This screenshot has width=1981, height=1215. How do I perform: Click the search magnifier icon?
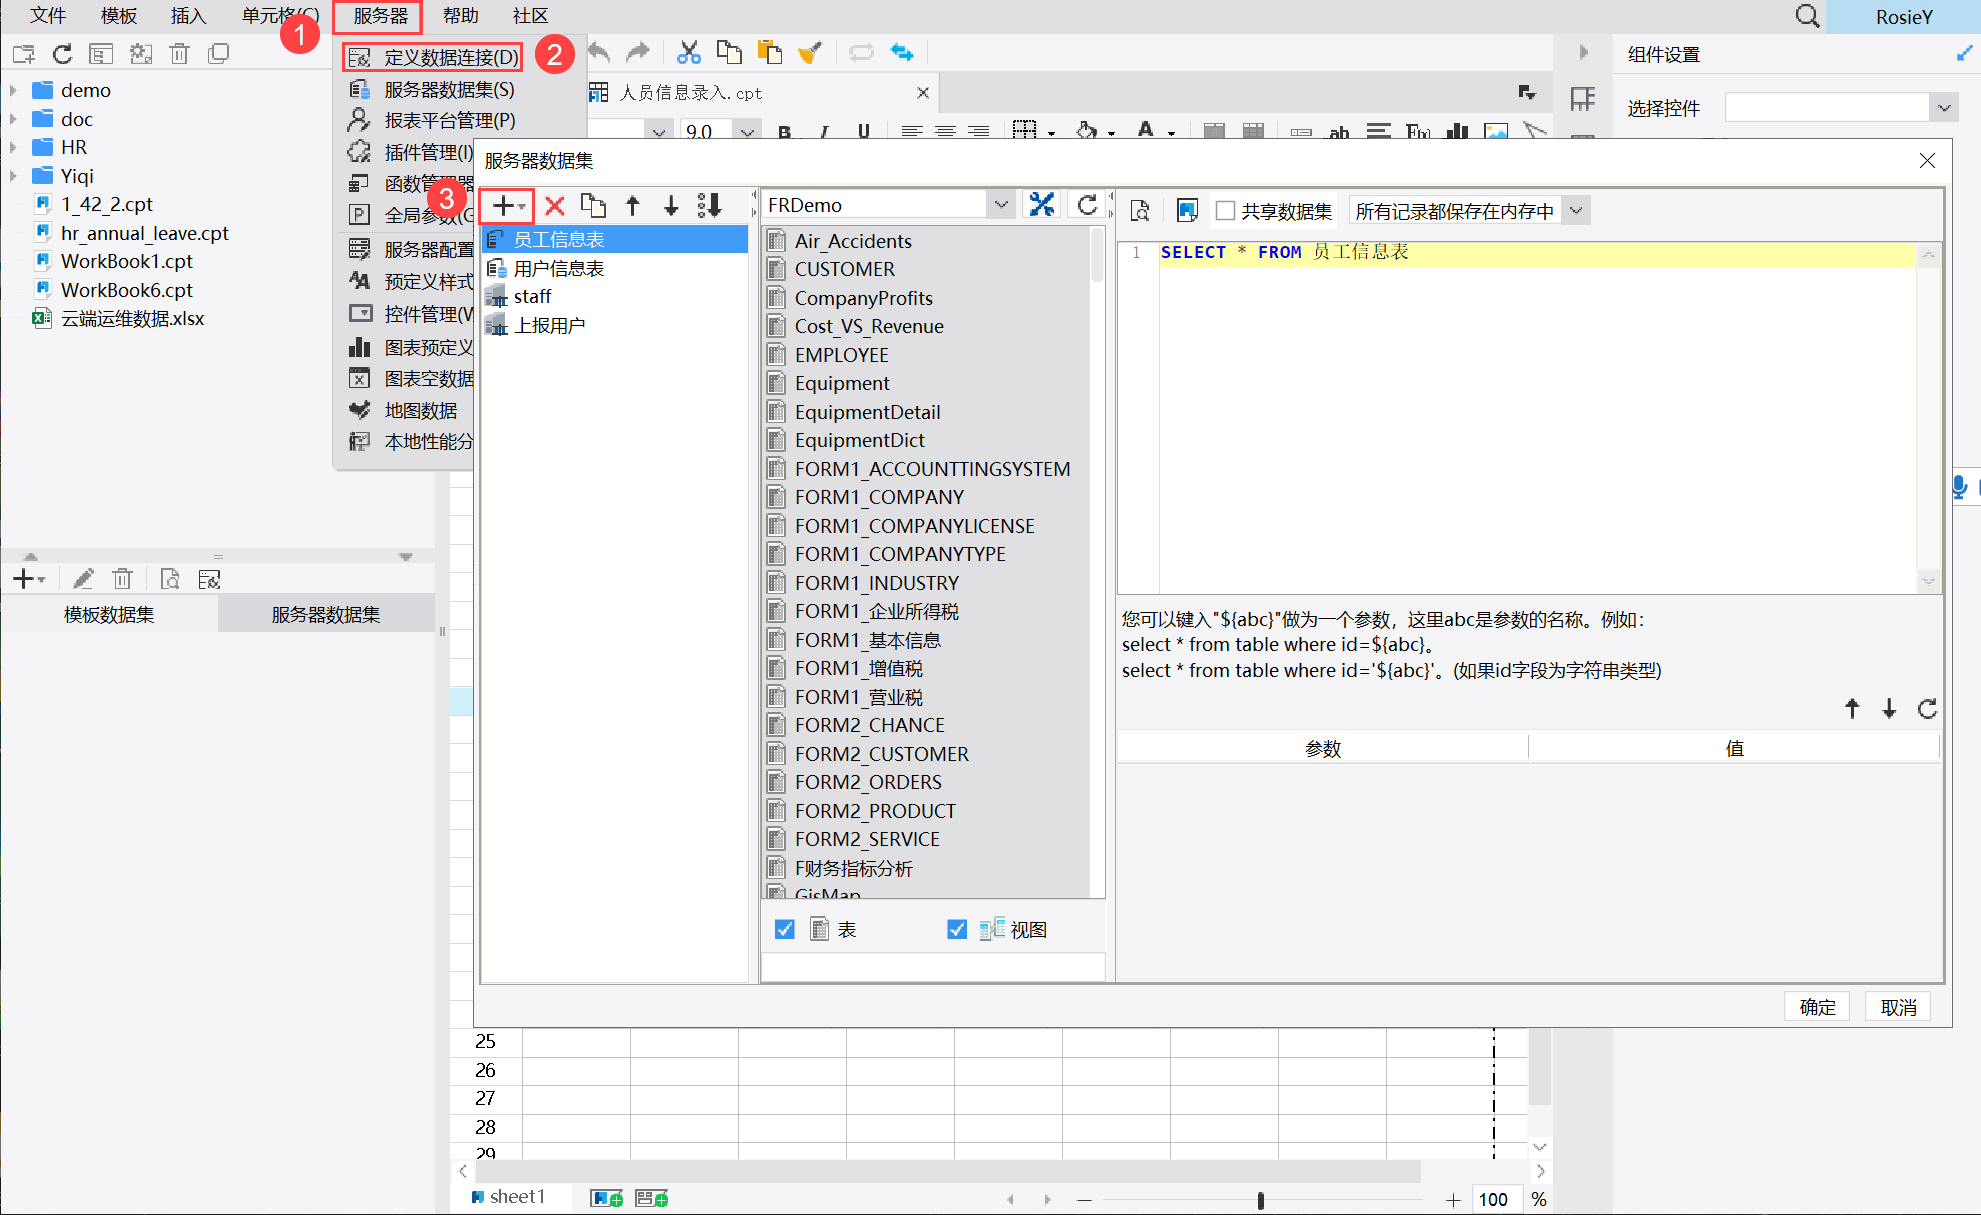point(1806,16)
